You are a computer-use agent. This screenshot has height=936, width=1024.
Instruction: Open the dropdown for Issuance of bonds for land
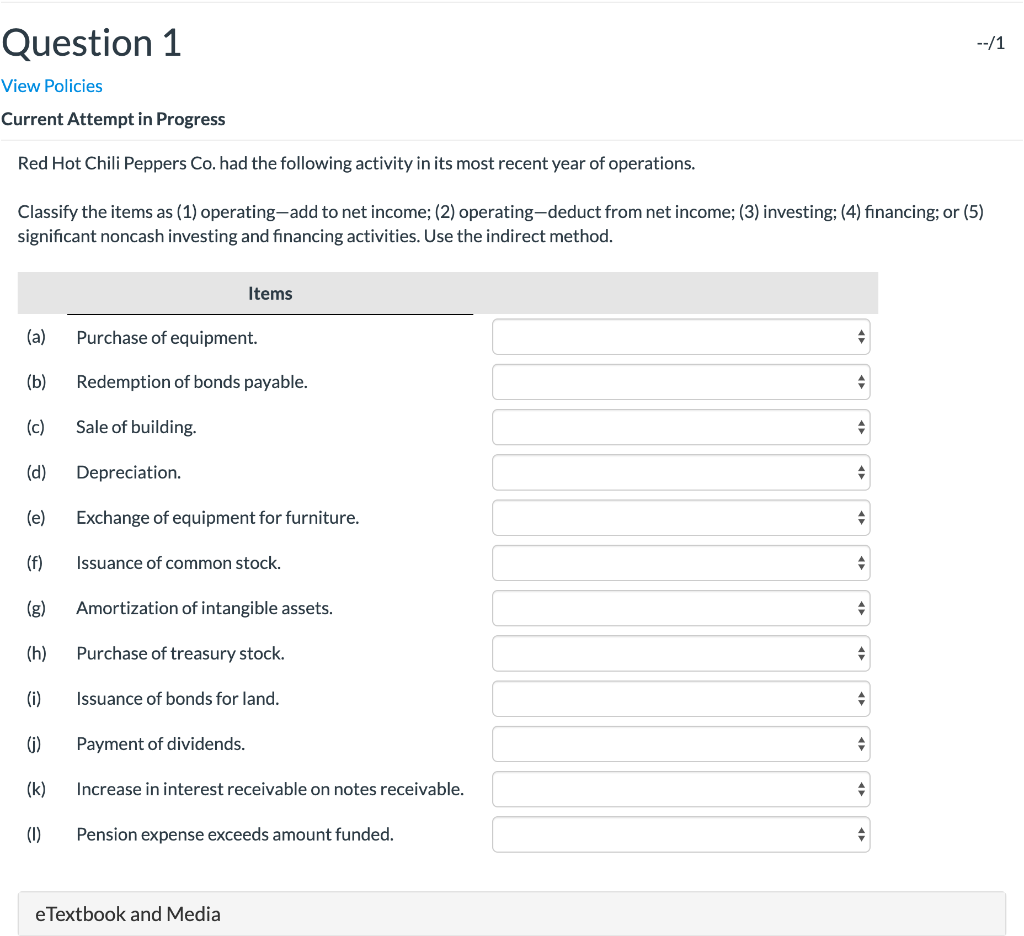[x=680, y=698]
